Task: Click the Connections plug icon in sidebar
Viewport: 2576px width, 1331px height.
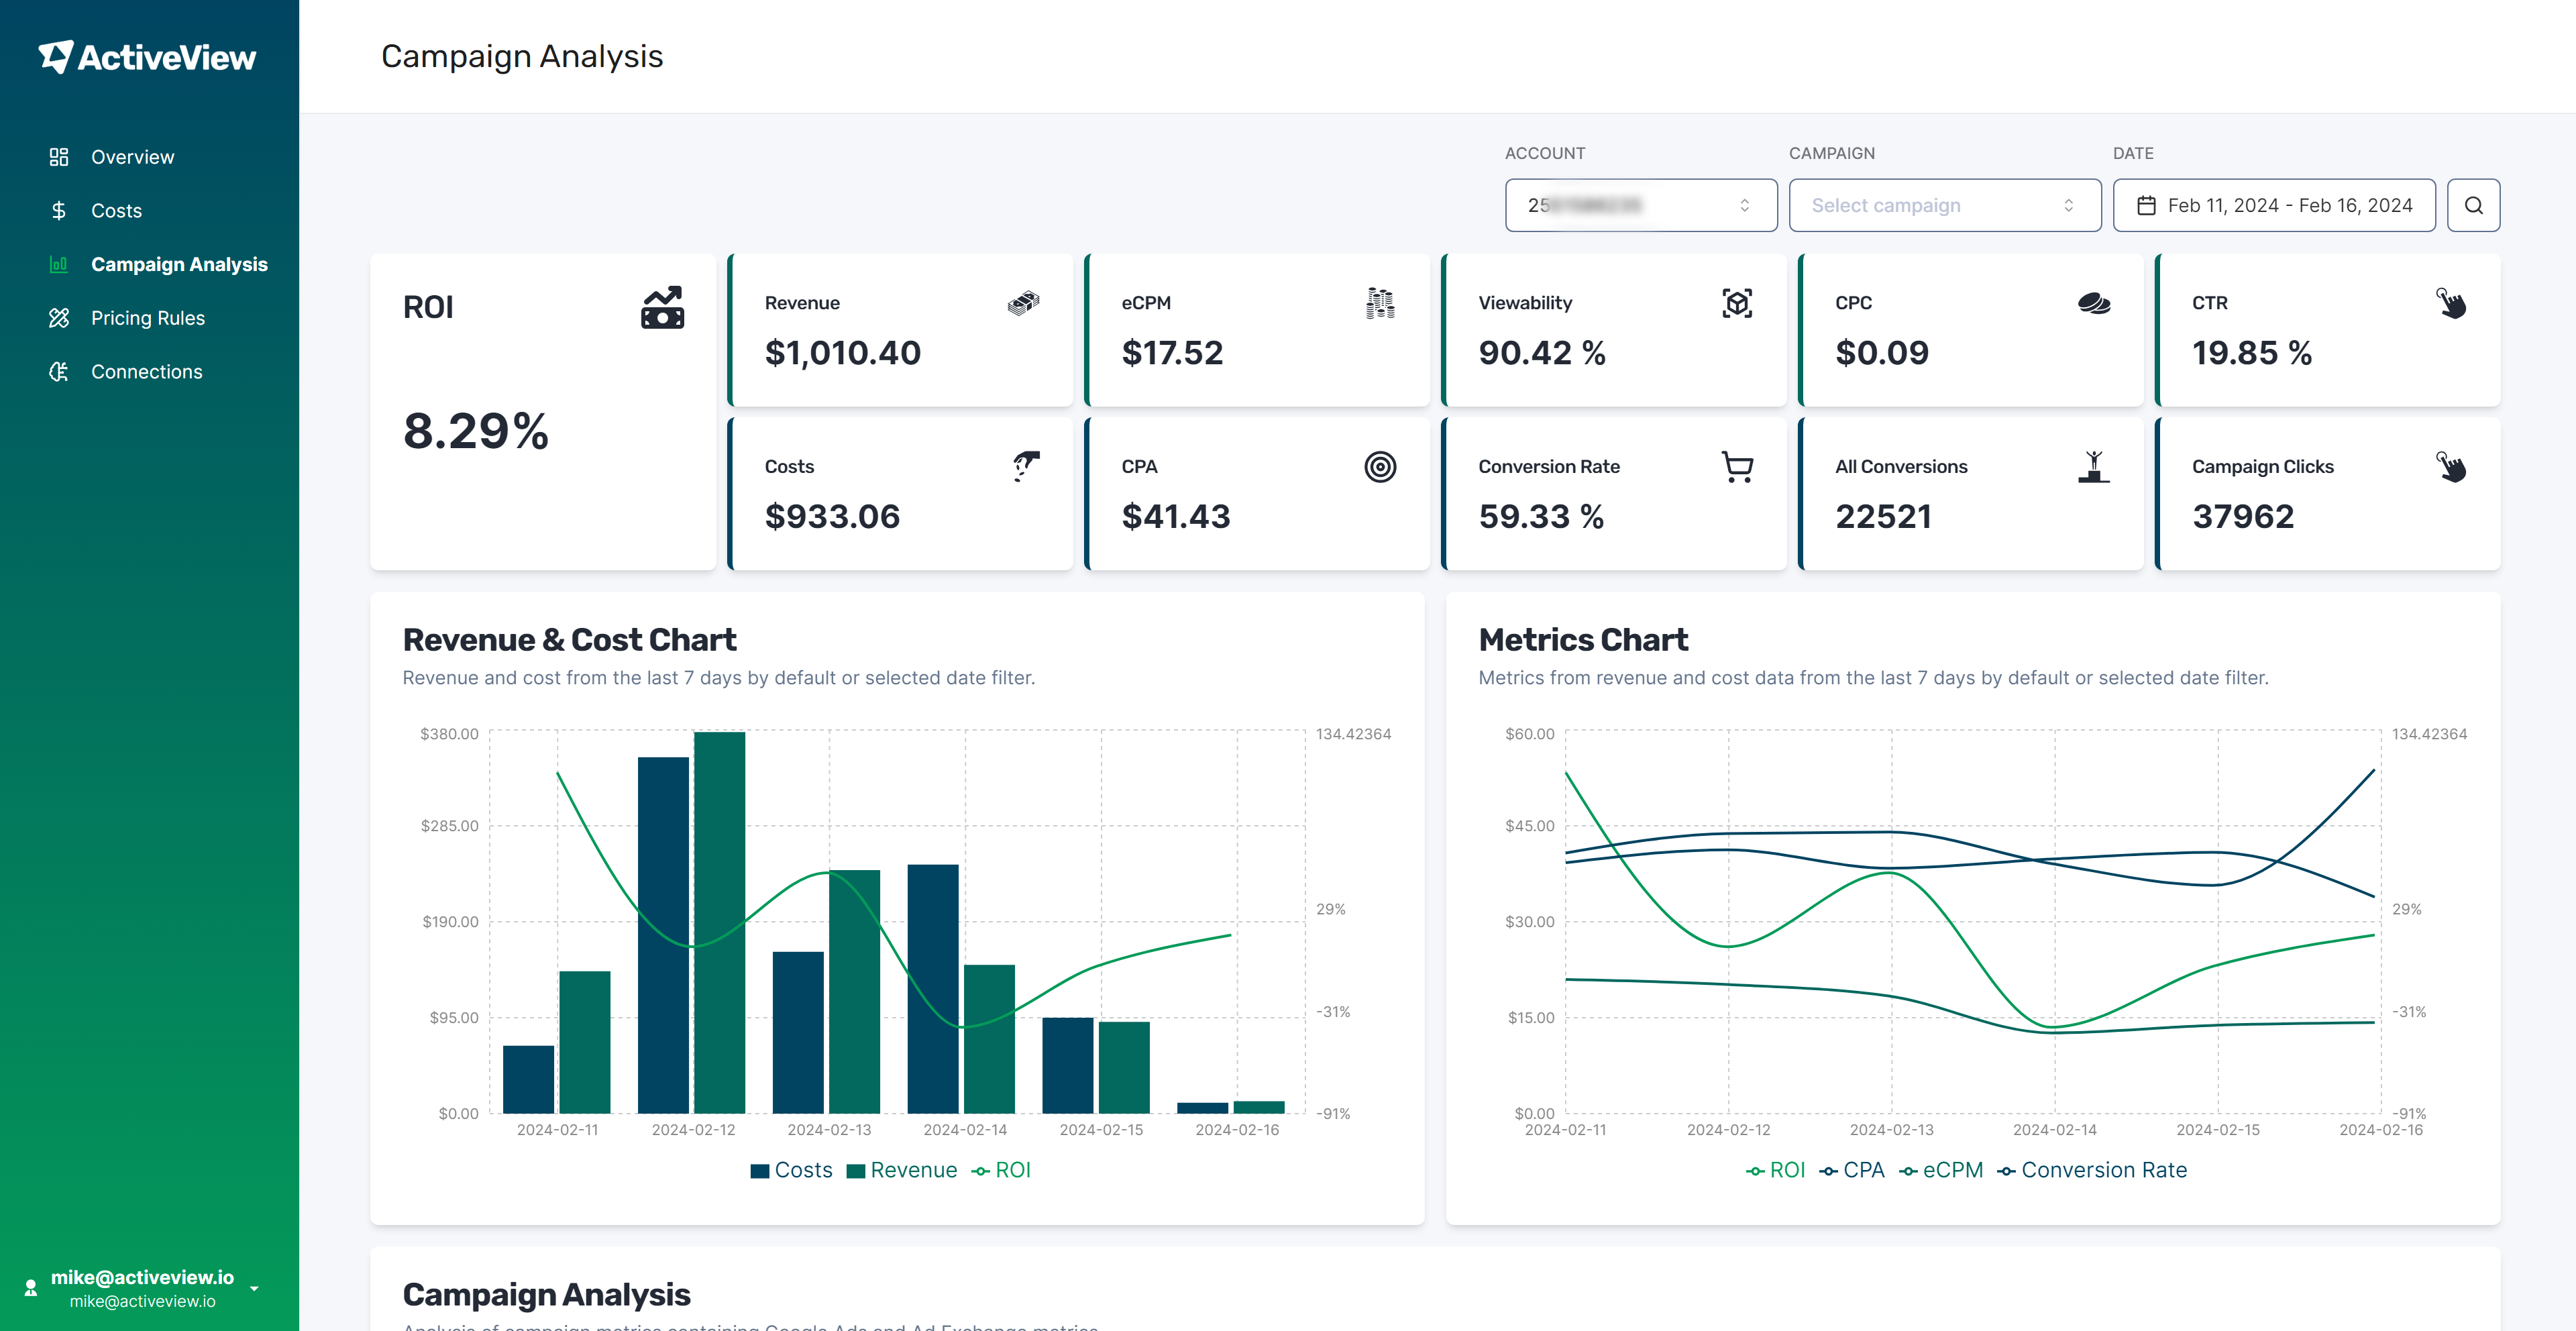Action: pyautogui.click(x=58, y=371)
